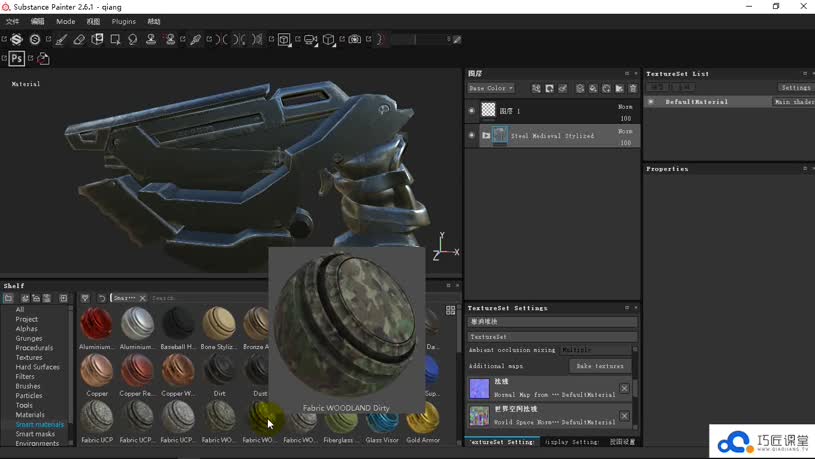Click the red resource updater icon beside Ps

click(43, 59)
